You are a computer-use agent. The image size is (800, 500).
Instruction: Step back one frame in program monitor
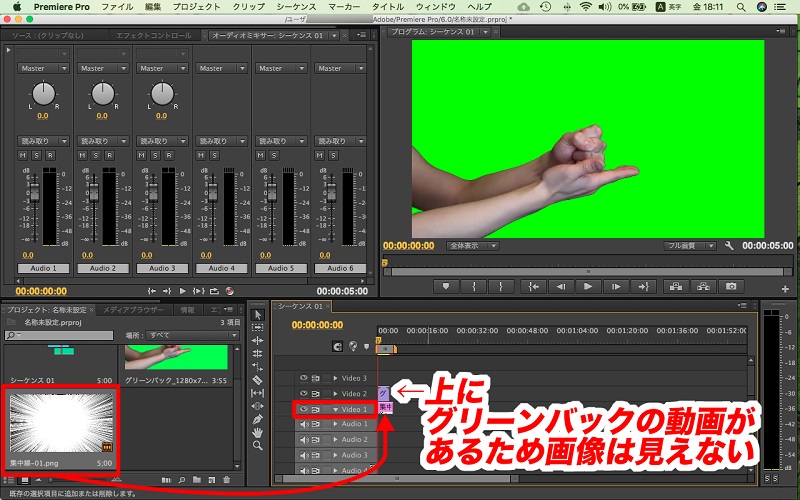(x=561, y=287)
